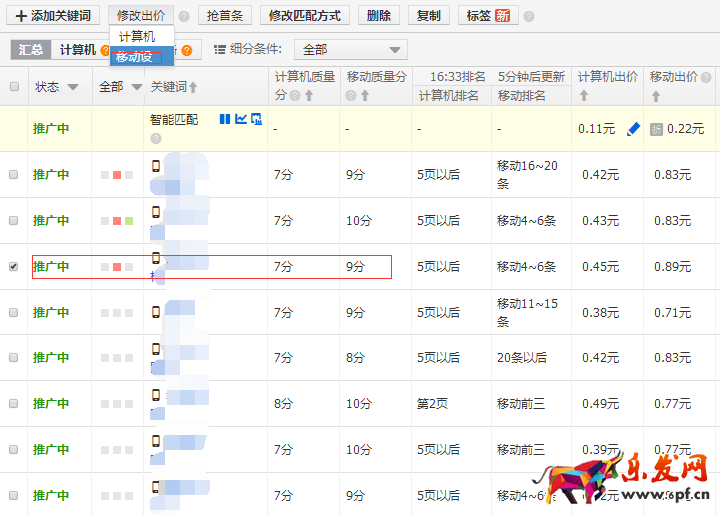The width and height of the screenshot is (720, 515).
Task: Click the sort arrow under 计算机出价
Action: click(x=583, y=96)
